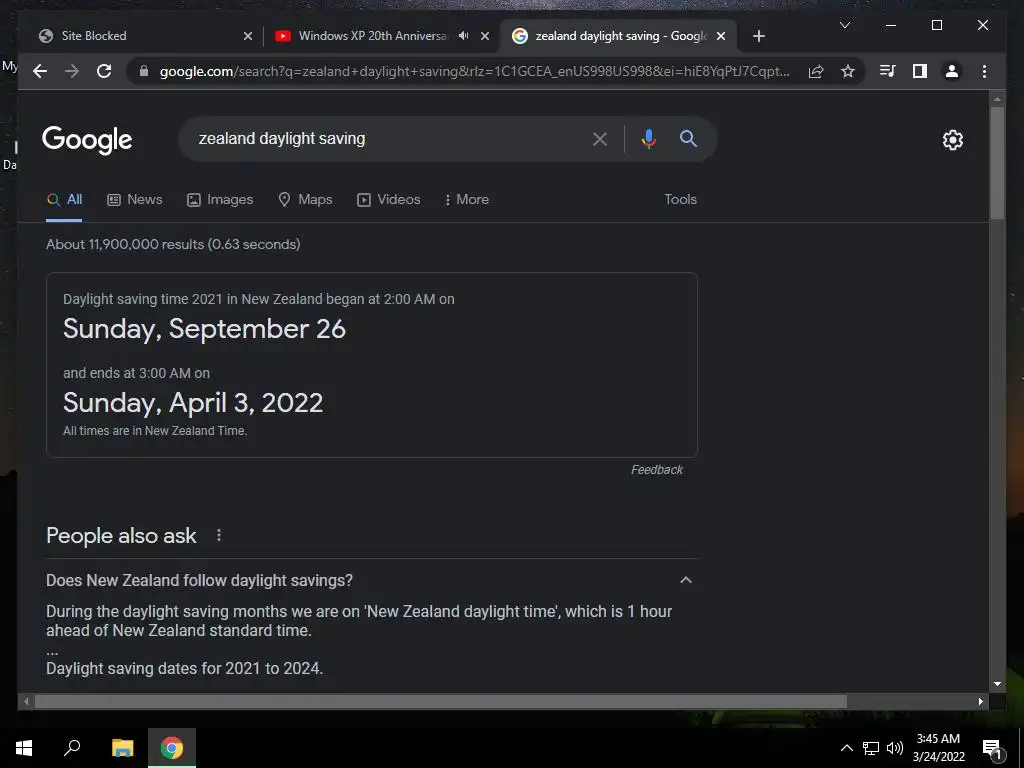Open the notification center icon
This screenshot has height=768, width=1024.
993,748
